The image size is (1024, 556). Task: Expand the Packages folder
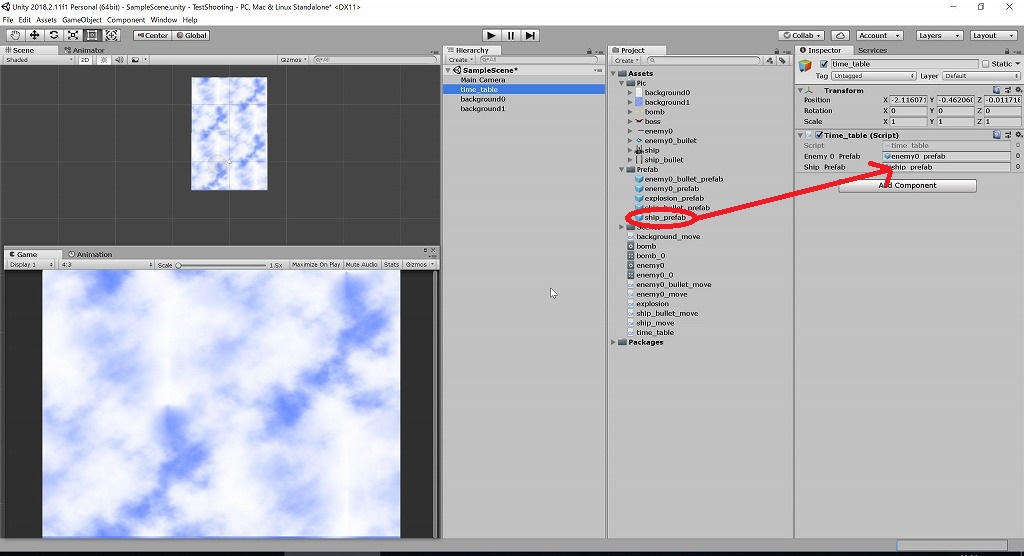[614, 342]
